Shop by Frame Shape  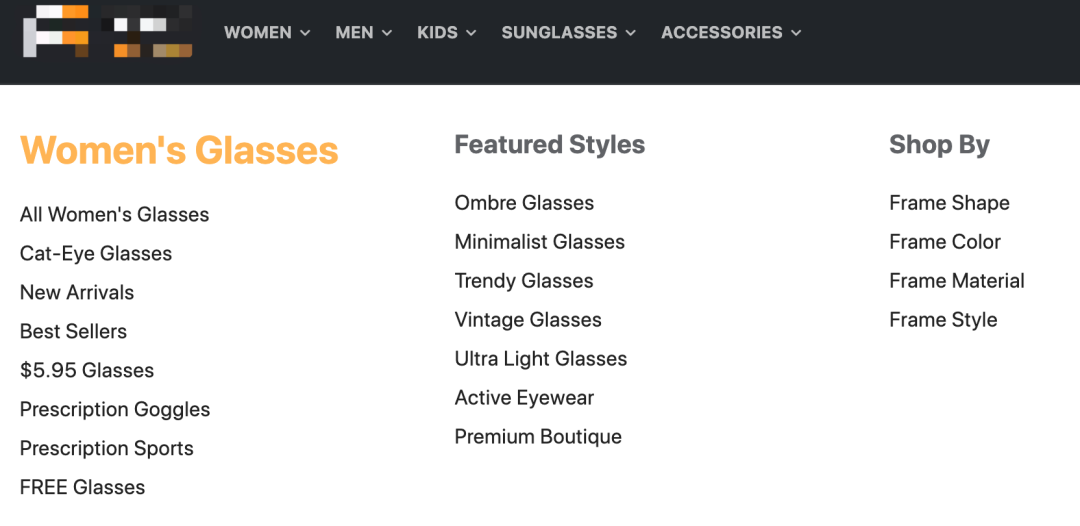pos(949,203)
